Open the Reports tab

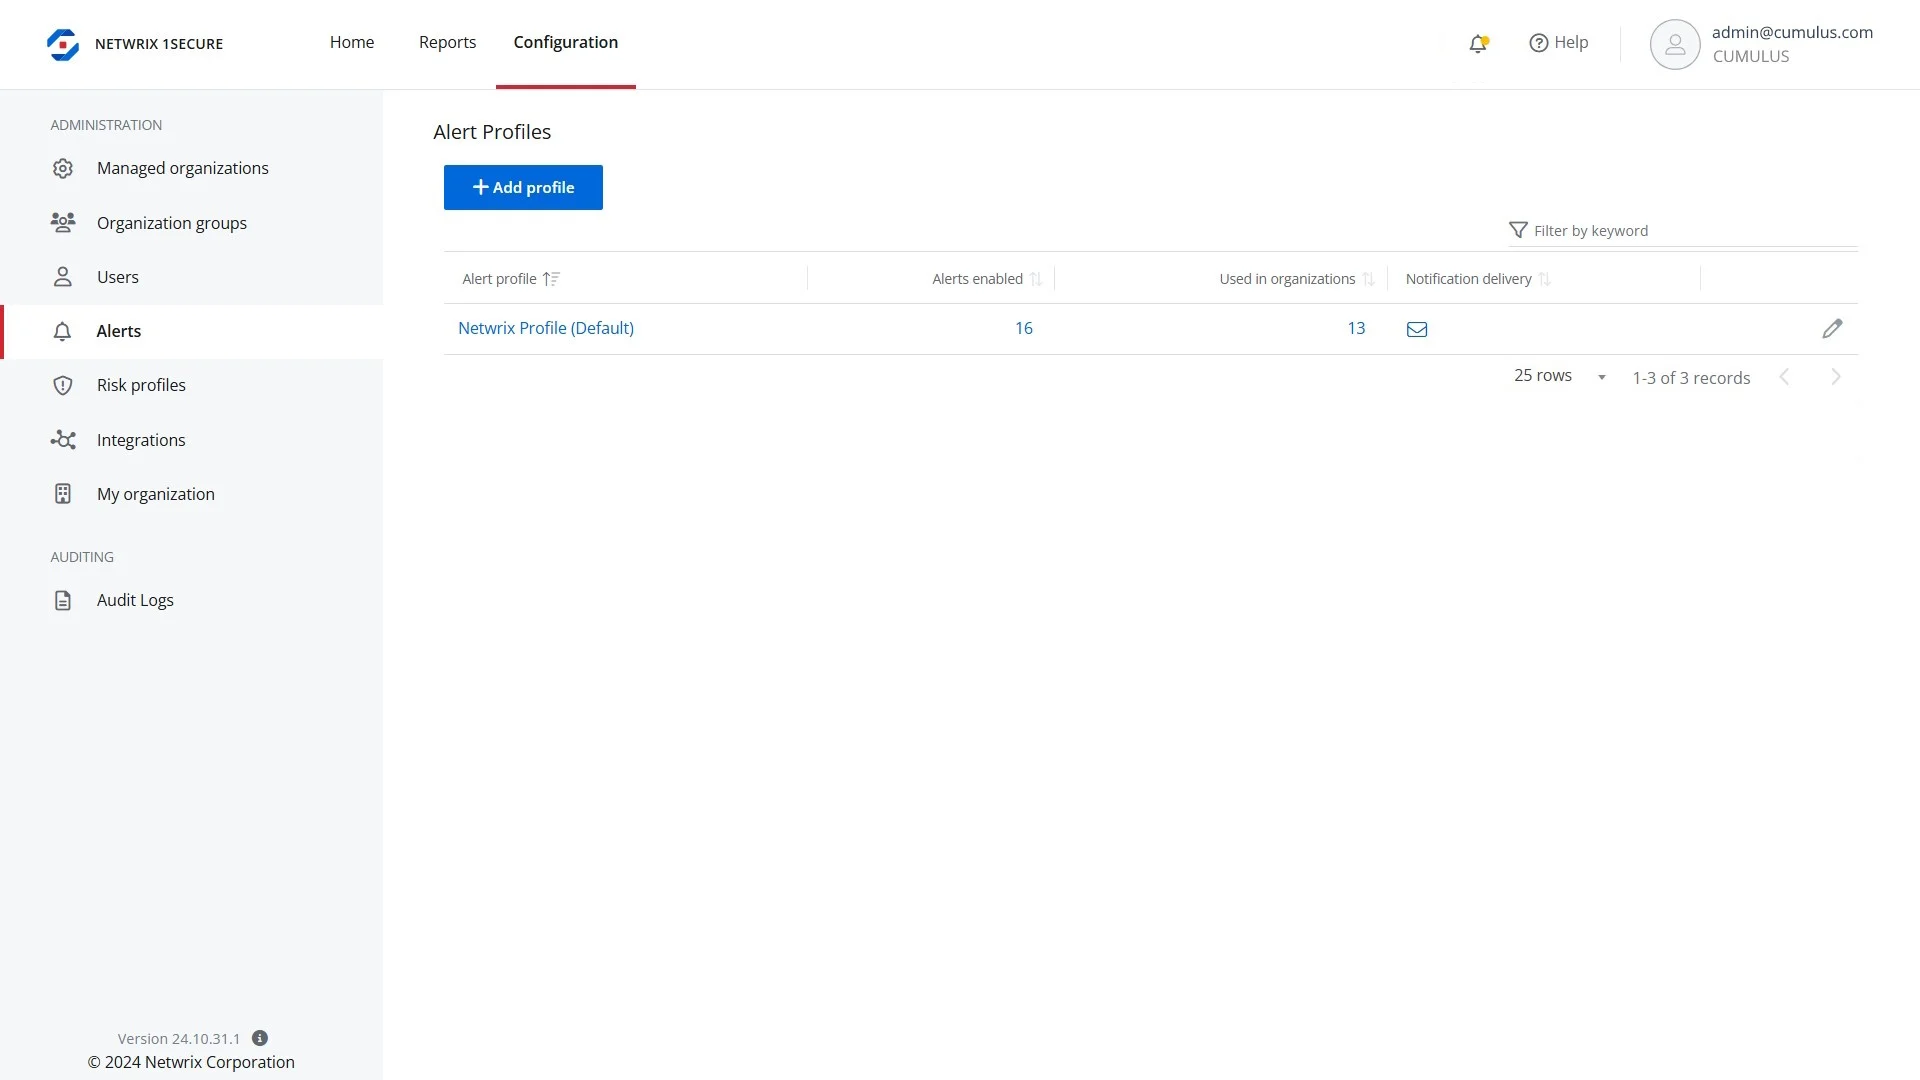coord(447,42)
